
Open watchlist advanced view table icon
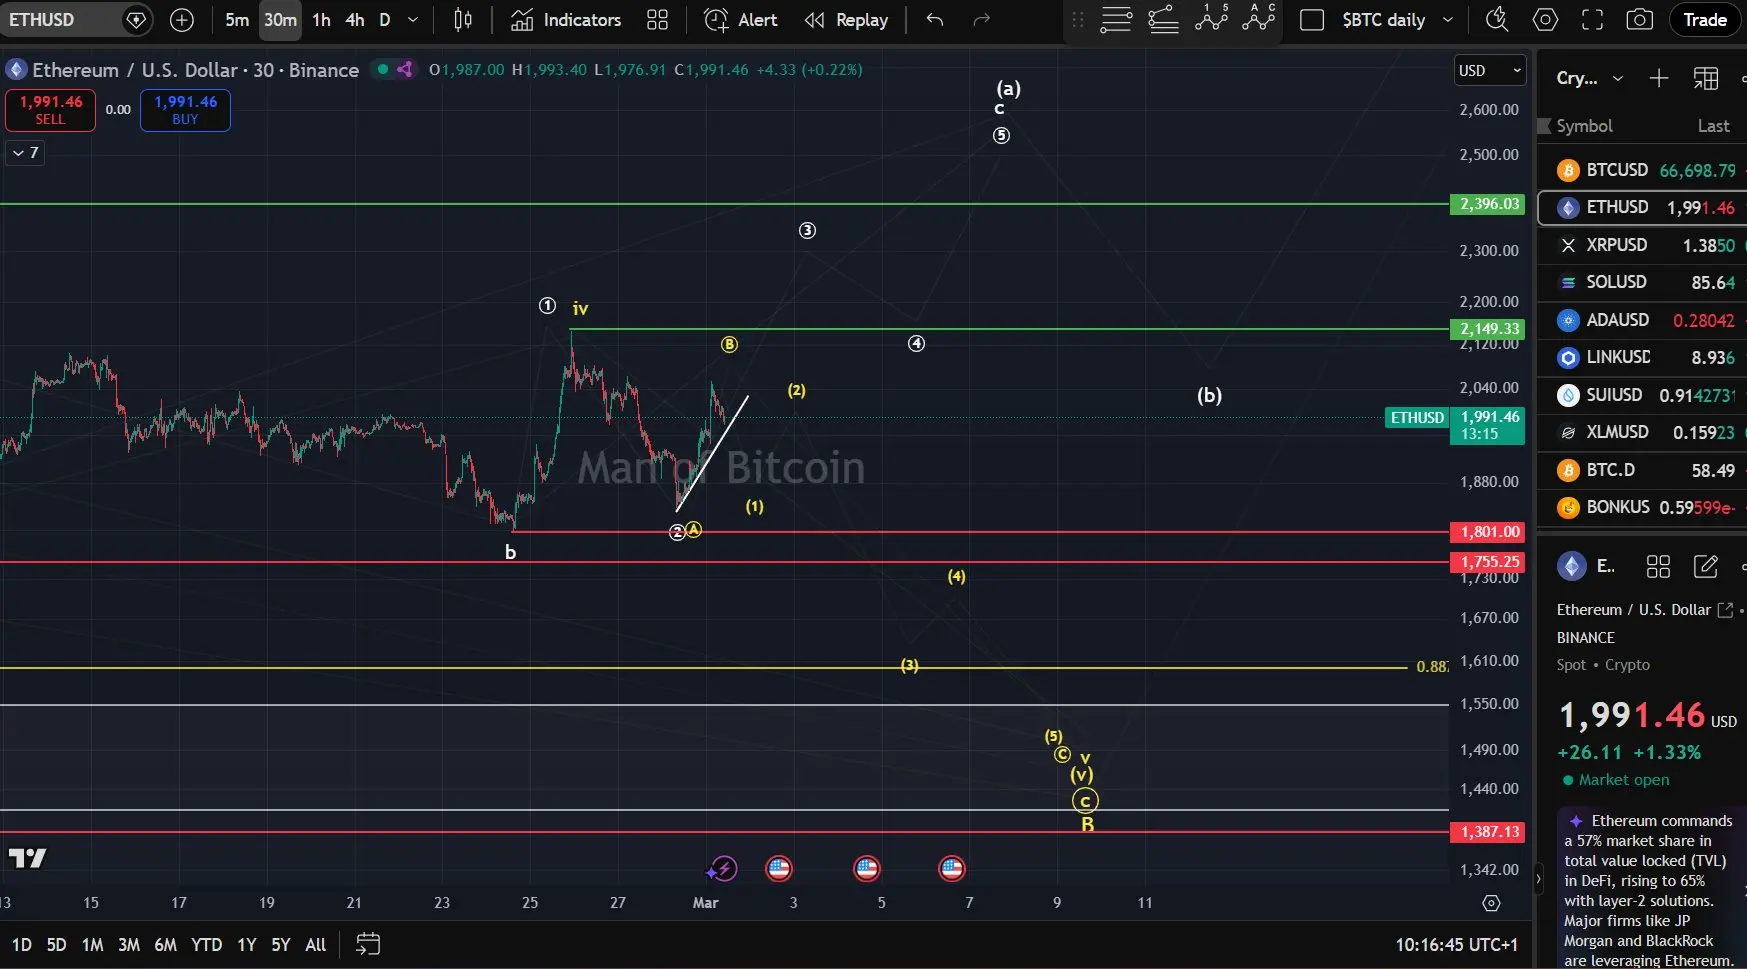click(1706, 78)
